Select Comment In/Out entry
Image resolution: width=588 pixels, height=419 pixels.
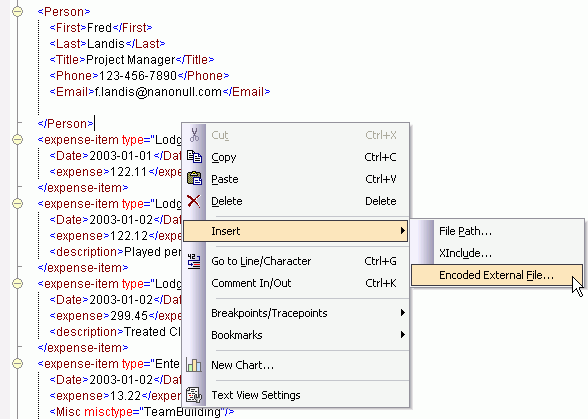pos(296,283)
